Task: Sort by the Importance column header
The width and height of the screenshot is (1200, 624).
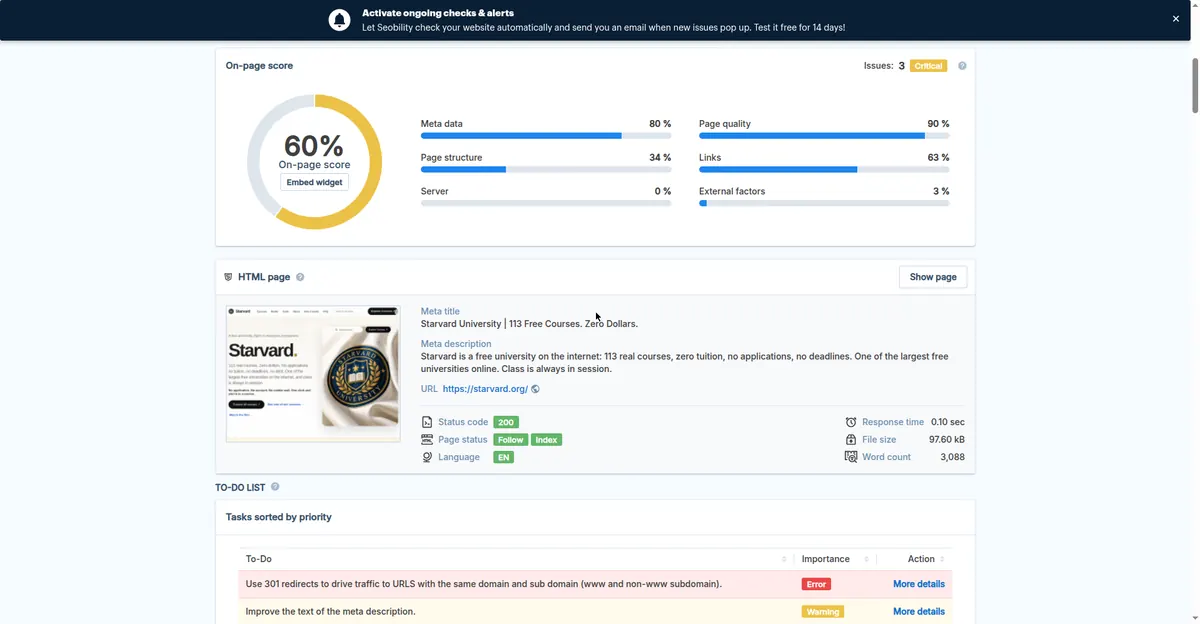Action: 834,559
